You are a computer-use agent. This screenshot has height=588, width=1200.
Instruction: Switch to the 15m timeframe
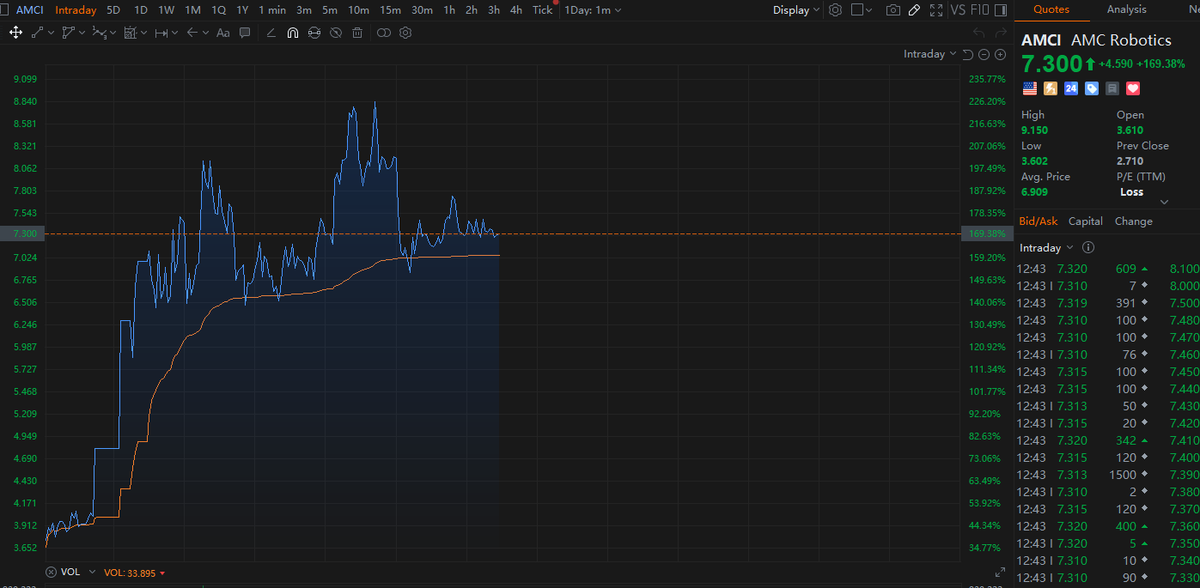click(391, 10)
